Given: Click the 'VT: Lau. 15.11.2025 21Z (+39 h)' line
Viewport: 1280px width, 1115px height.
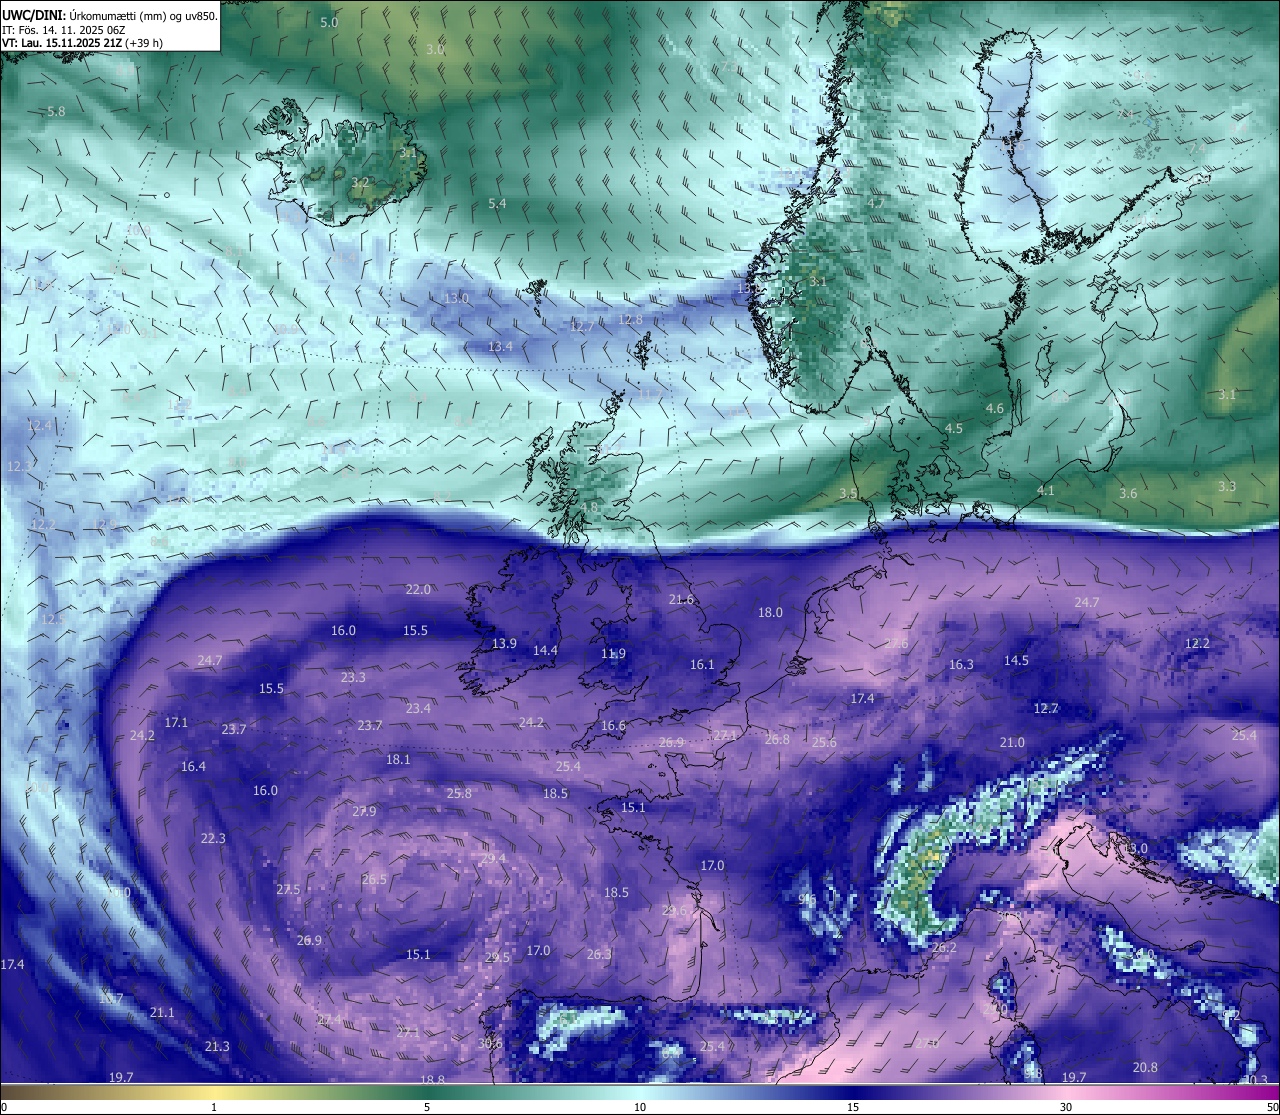Looking at the screenshot, I should tap(82, 43).
